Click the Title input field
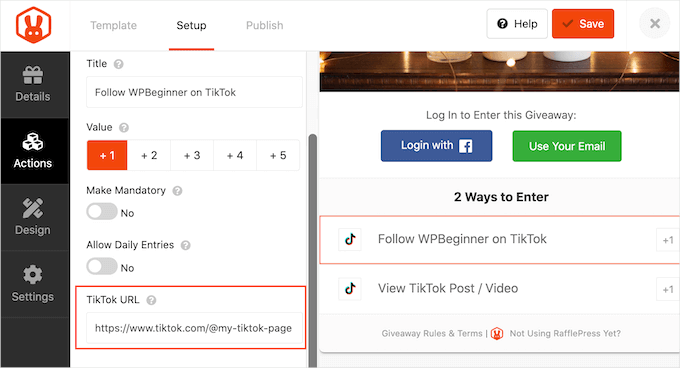This screenshot has width=680, height=368. click(x=194, y=92)
